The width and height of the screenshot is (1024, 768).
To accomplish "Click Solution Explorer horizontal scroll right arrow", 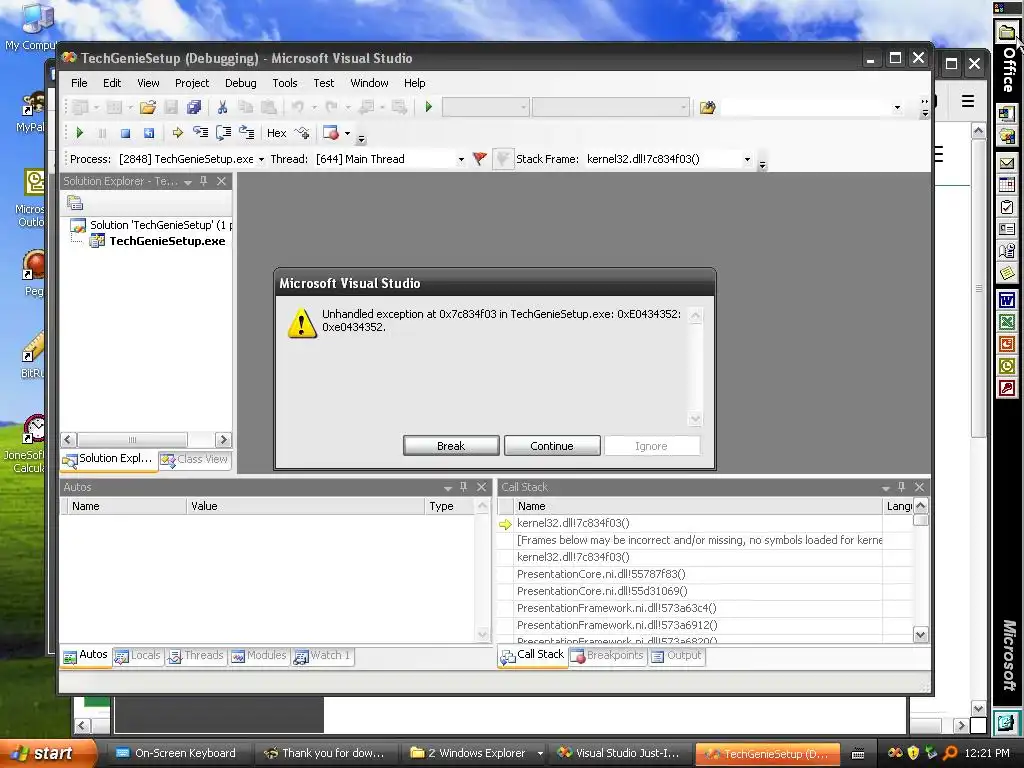I will tap(223, 440).
